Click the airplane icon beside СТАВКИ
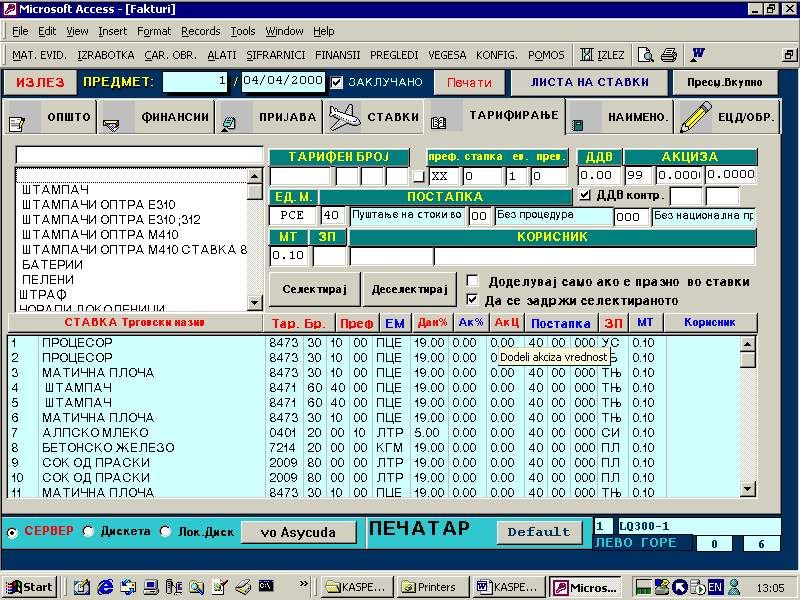Viewport: 800px width, 600px height. click(x=343, y=117)
